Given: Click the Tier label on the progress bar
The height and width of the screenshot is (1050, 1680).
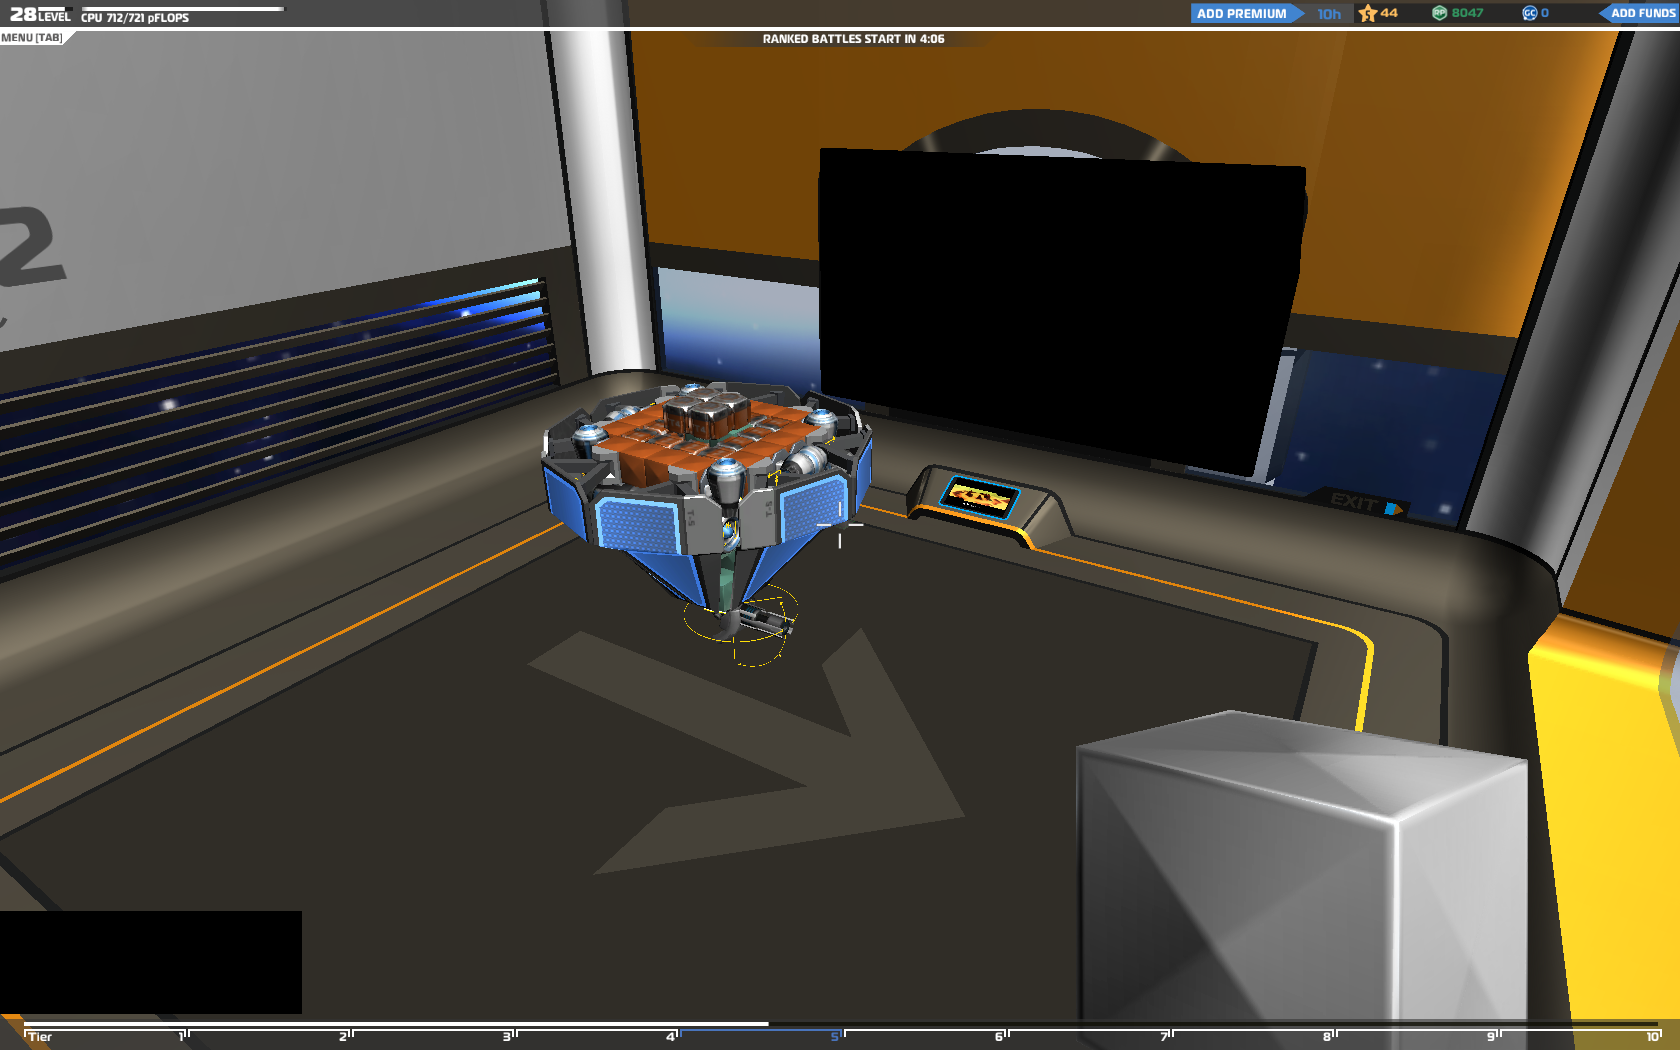Looking at the screenshot, I should click(x=40, y=1036).
